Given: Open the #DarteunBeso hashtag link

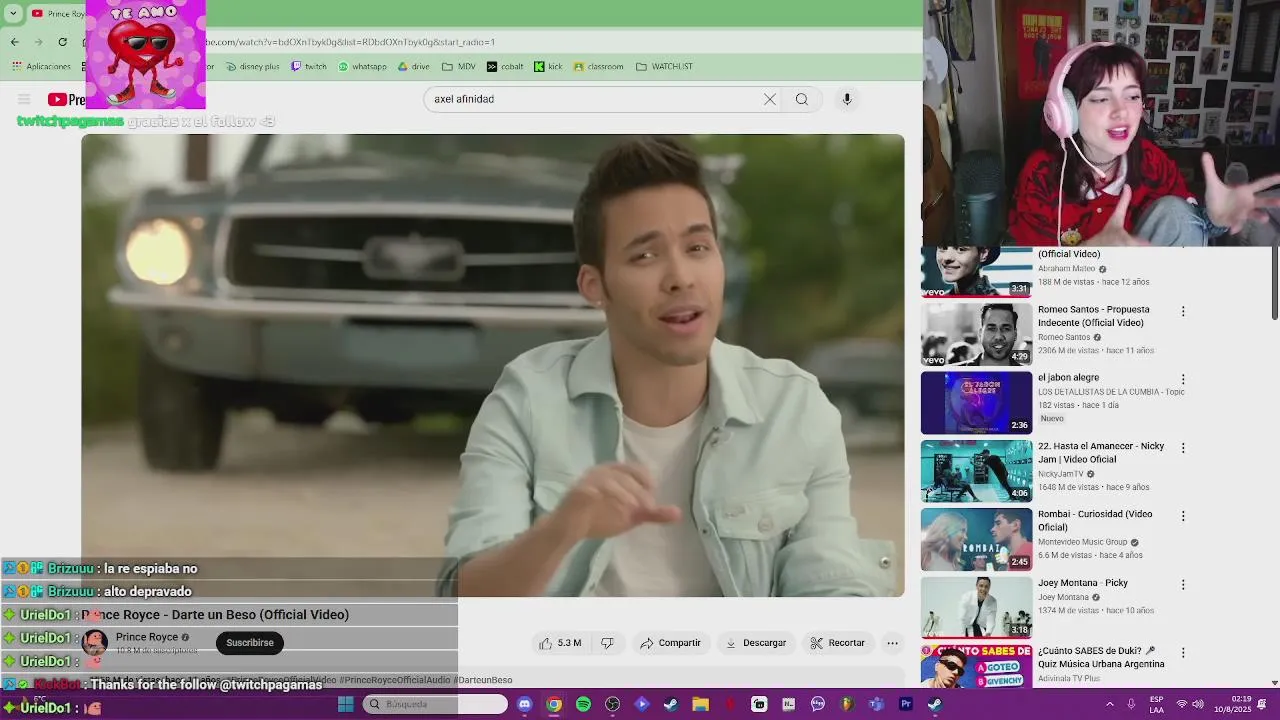Looking at the screenshot, I should click(483, 680).
